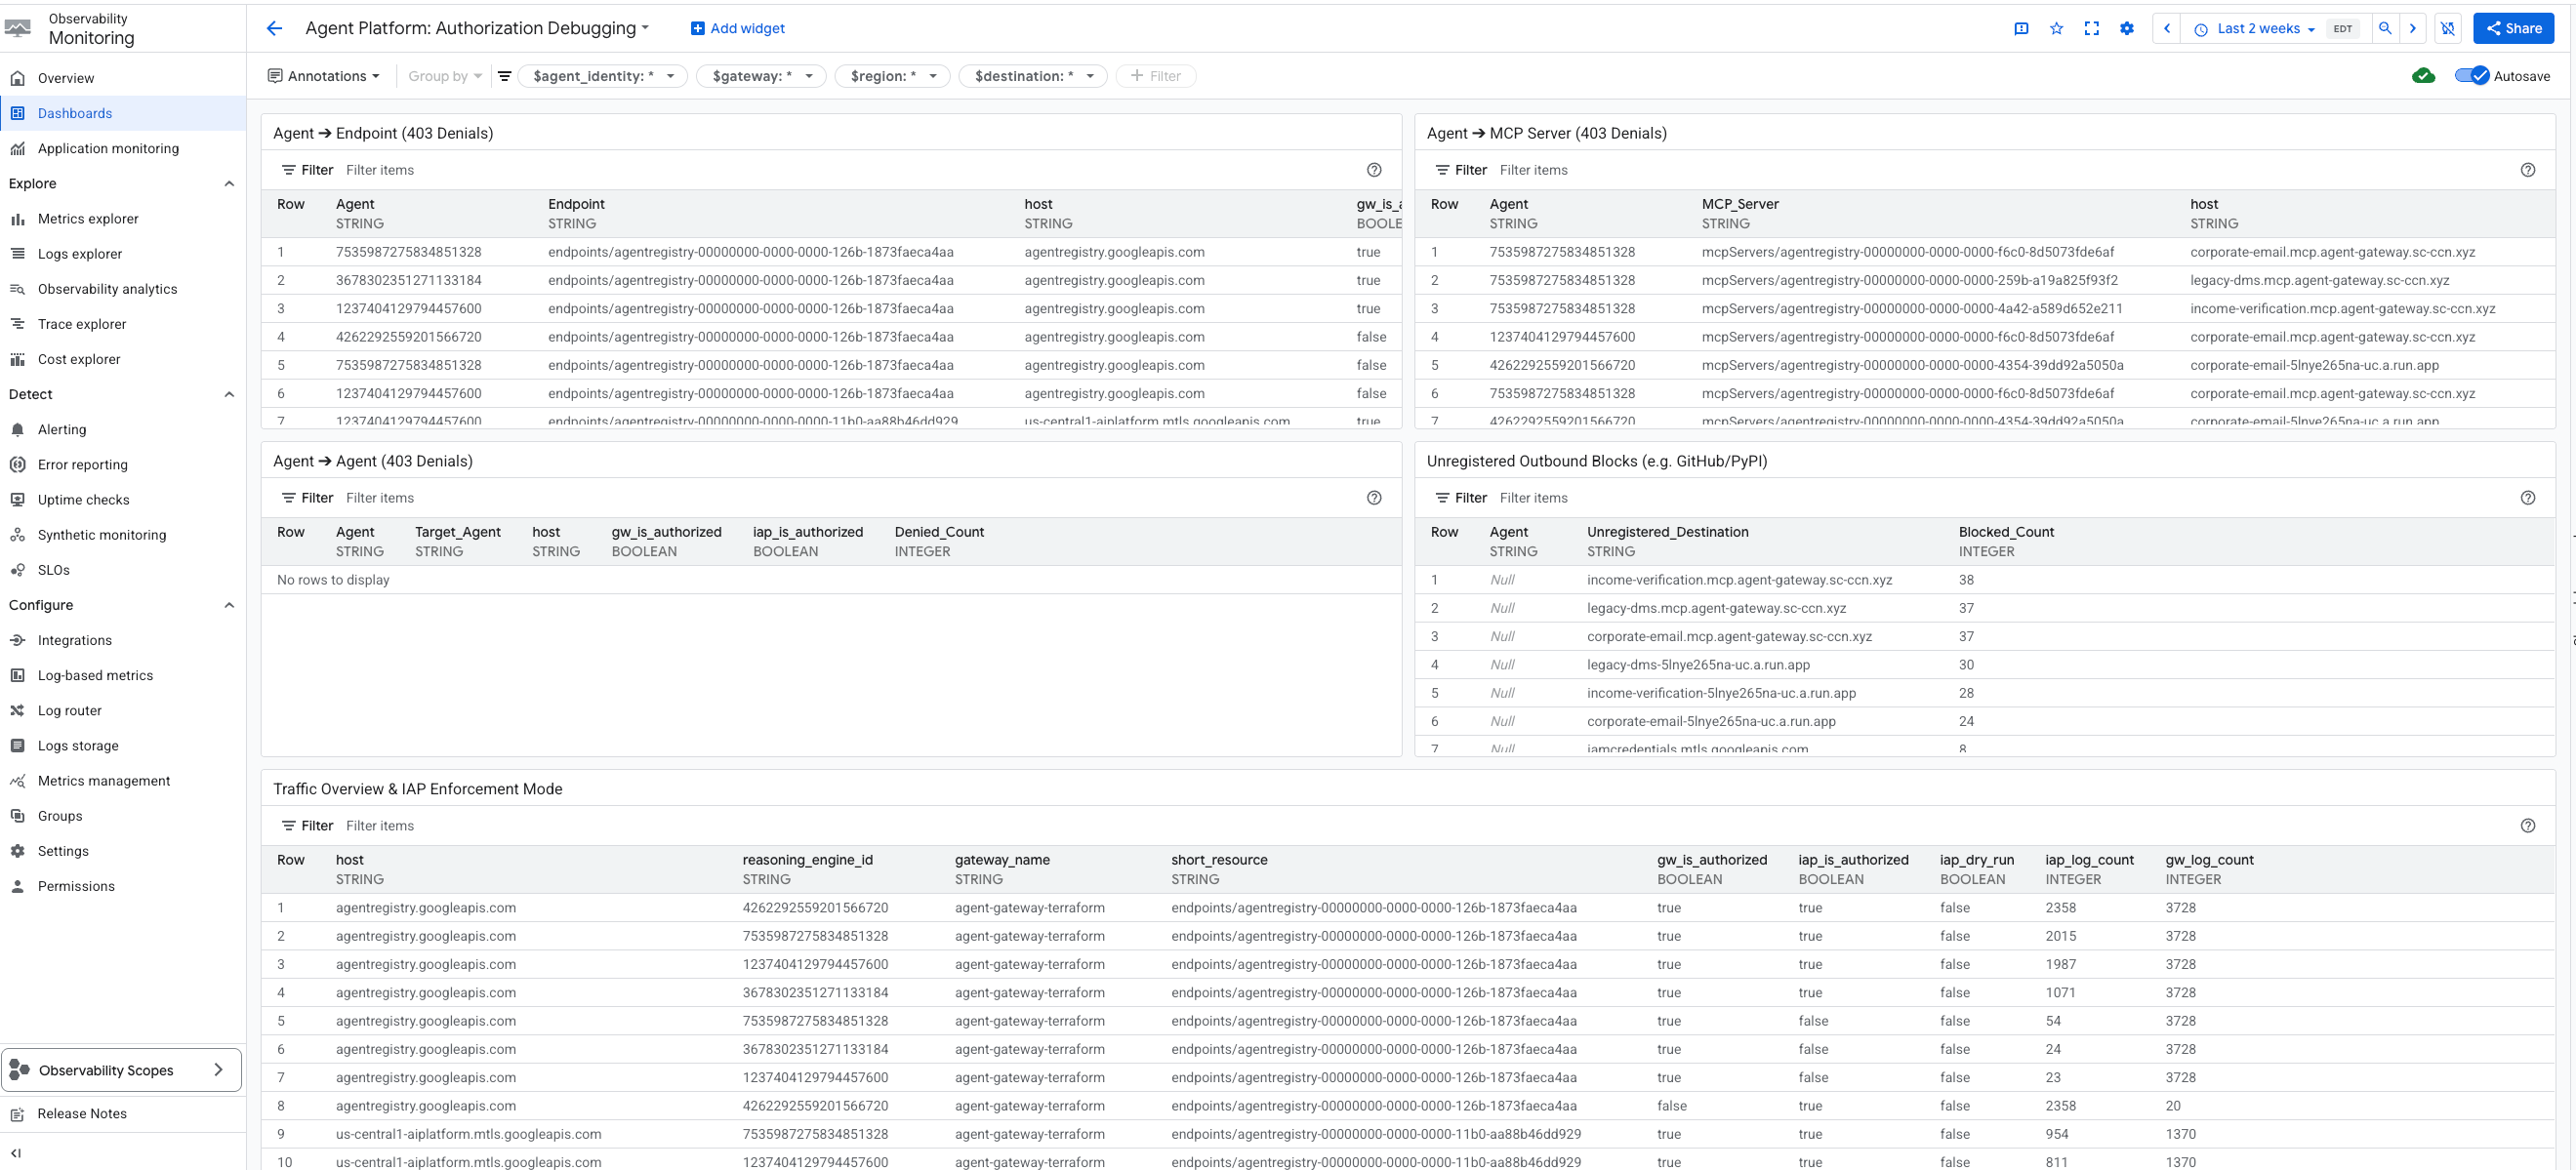Toggle the Autosave switch
The width and height of the screenshot is (2576, 1170).
point(2472,76)
